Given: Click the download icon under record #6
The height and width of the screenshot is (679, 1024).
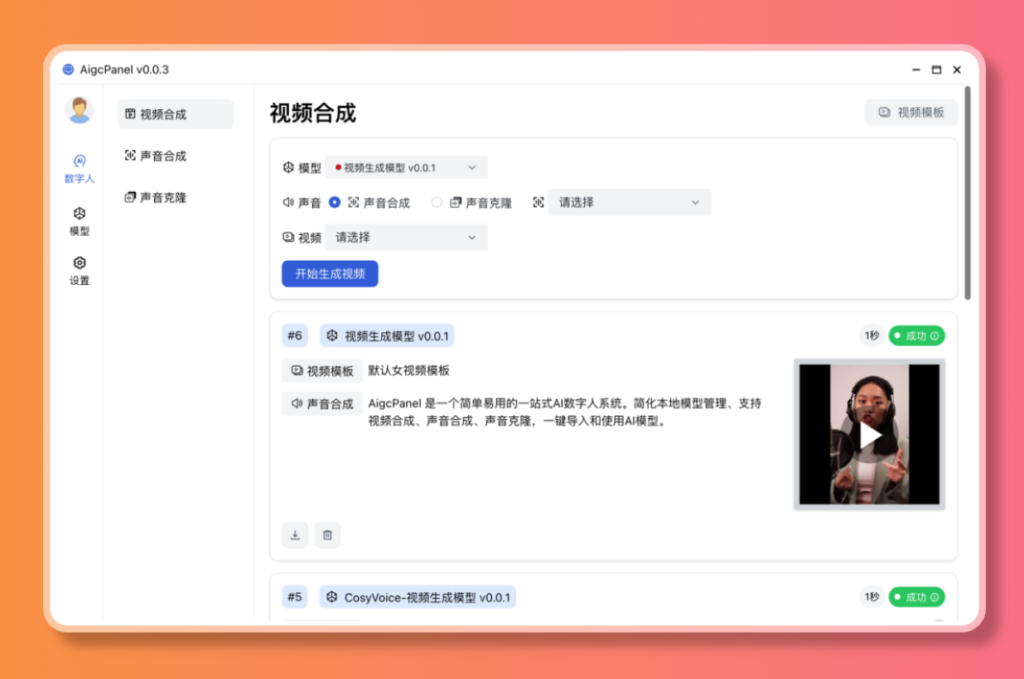Looking at the screenshot, I should click(x=294, y=535).
